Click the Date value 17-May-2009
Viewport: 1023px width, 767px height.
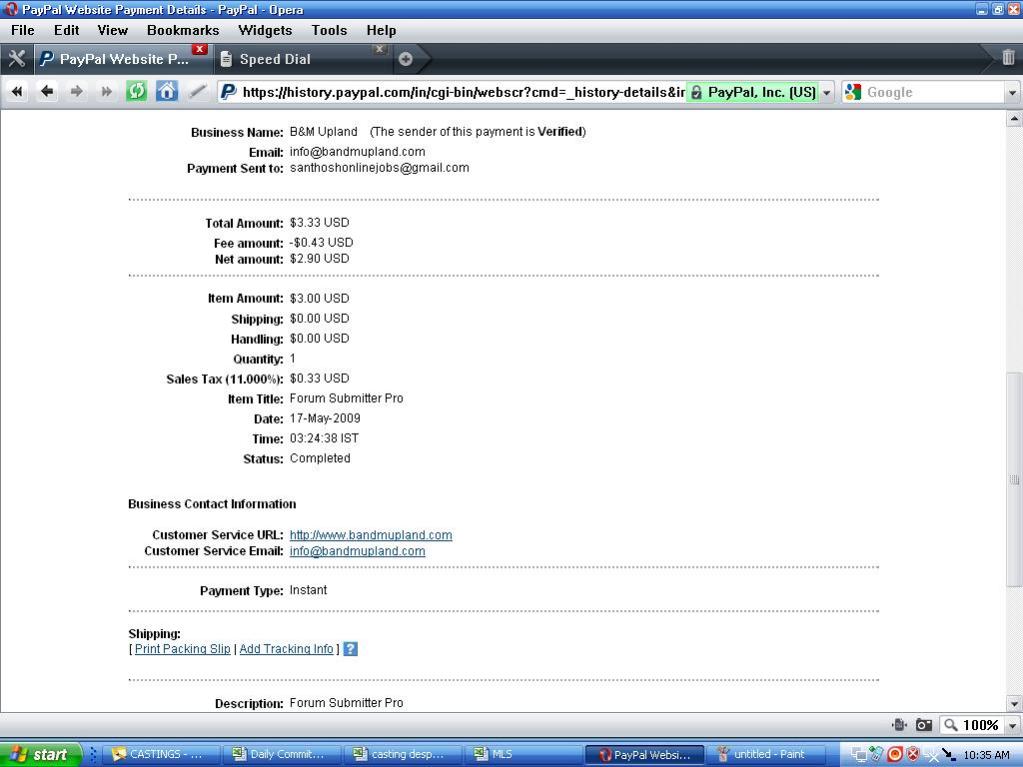pos(325,418)
